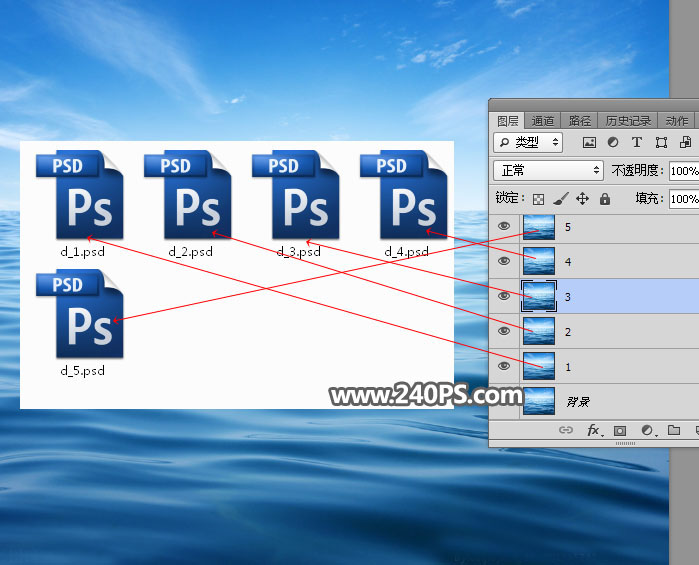
Task: Filter layers by pixel layer icon
Action: [x=589, y=143]
